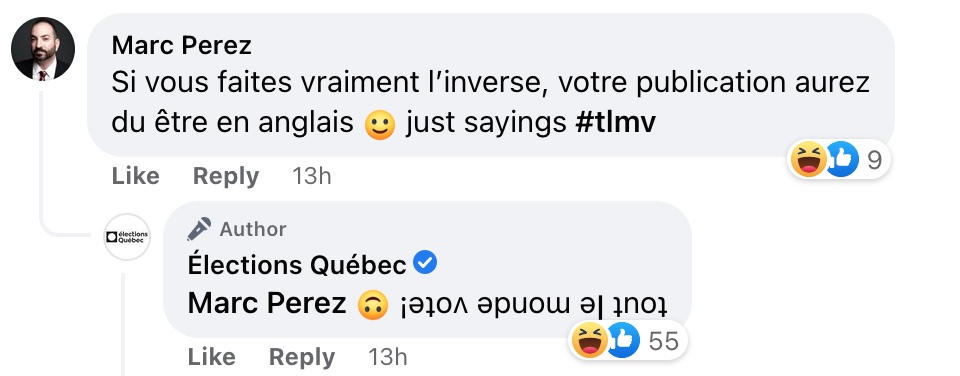Click the microphone Author badge icon
960x376 pixels.
click(x=199, y=229)
